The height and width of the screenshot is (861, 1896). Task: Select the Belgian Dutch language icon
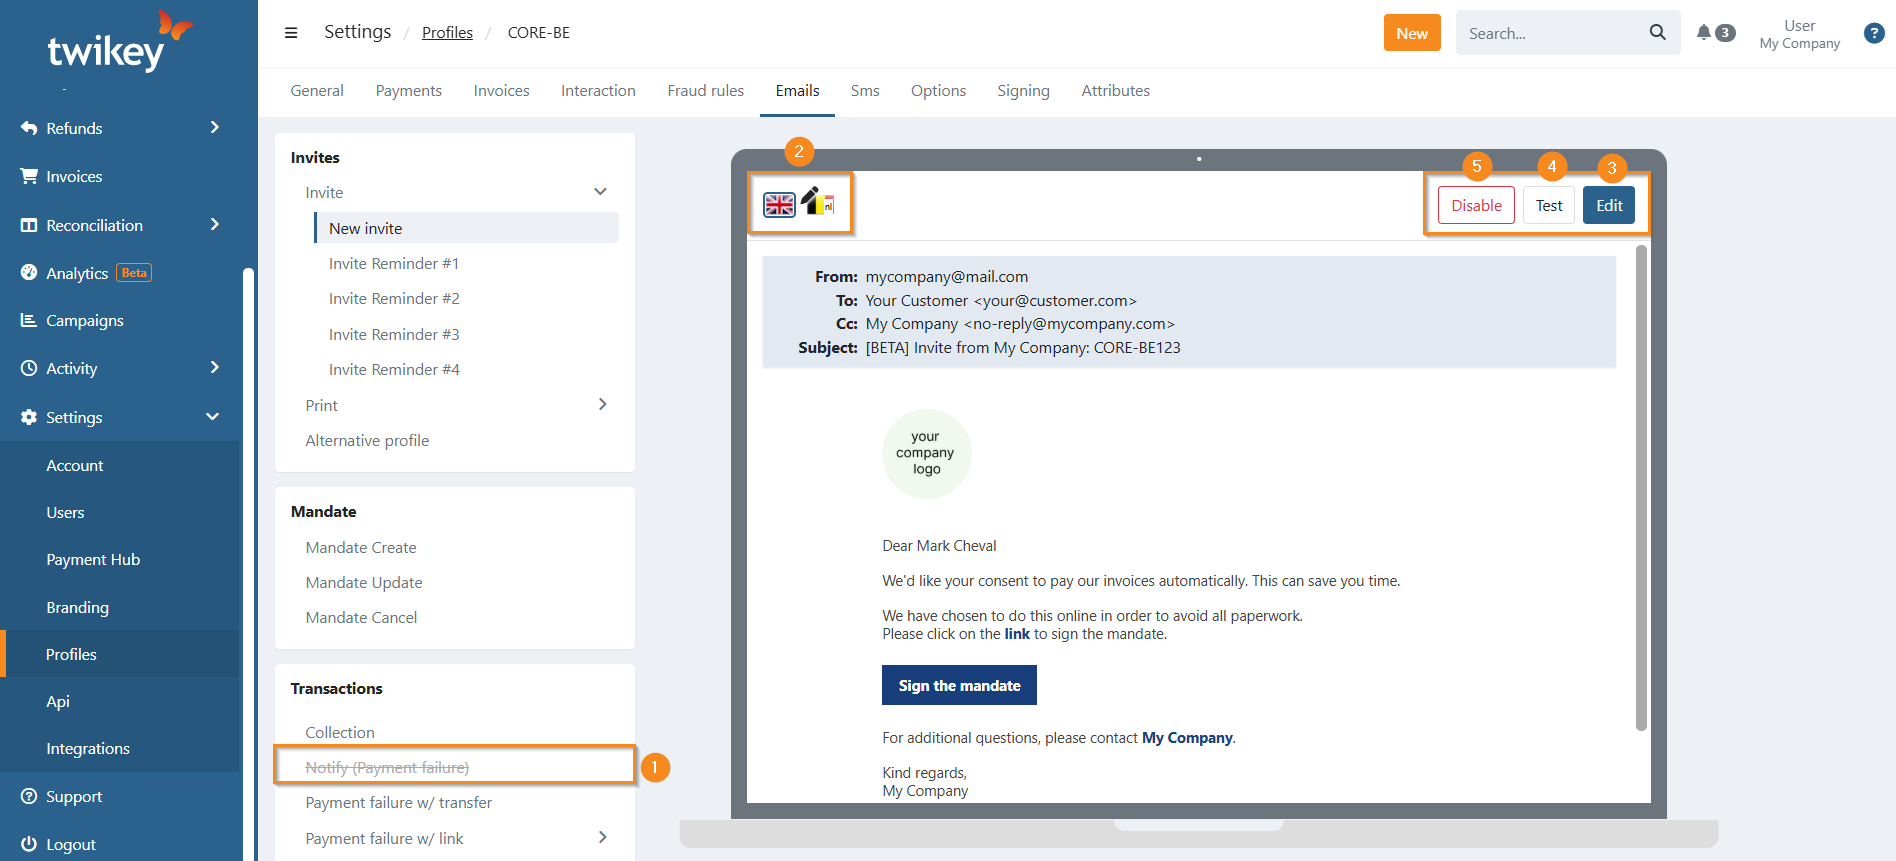(818, 202)
